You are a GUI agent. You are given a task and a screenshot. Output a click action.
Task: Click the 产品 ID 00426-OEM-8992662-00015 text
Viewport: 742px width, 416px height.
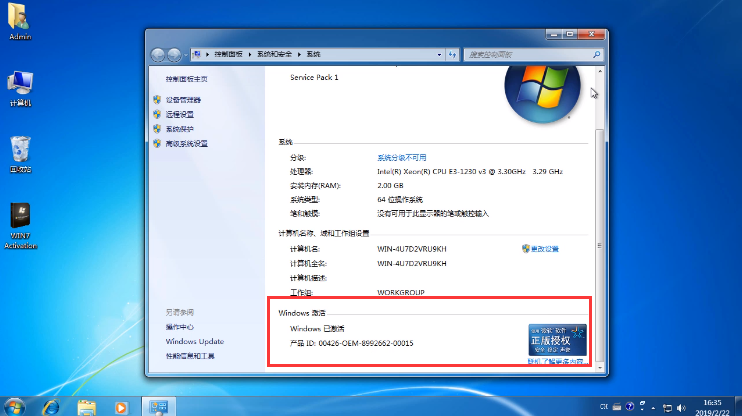point(352,343)
